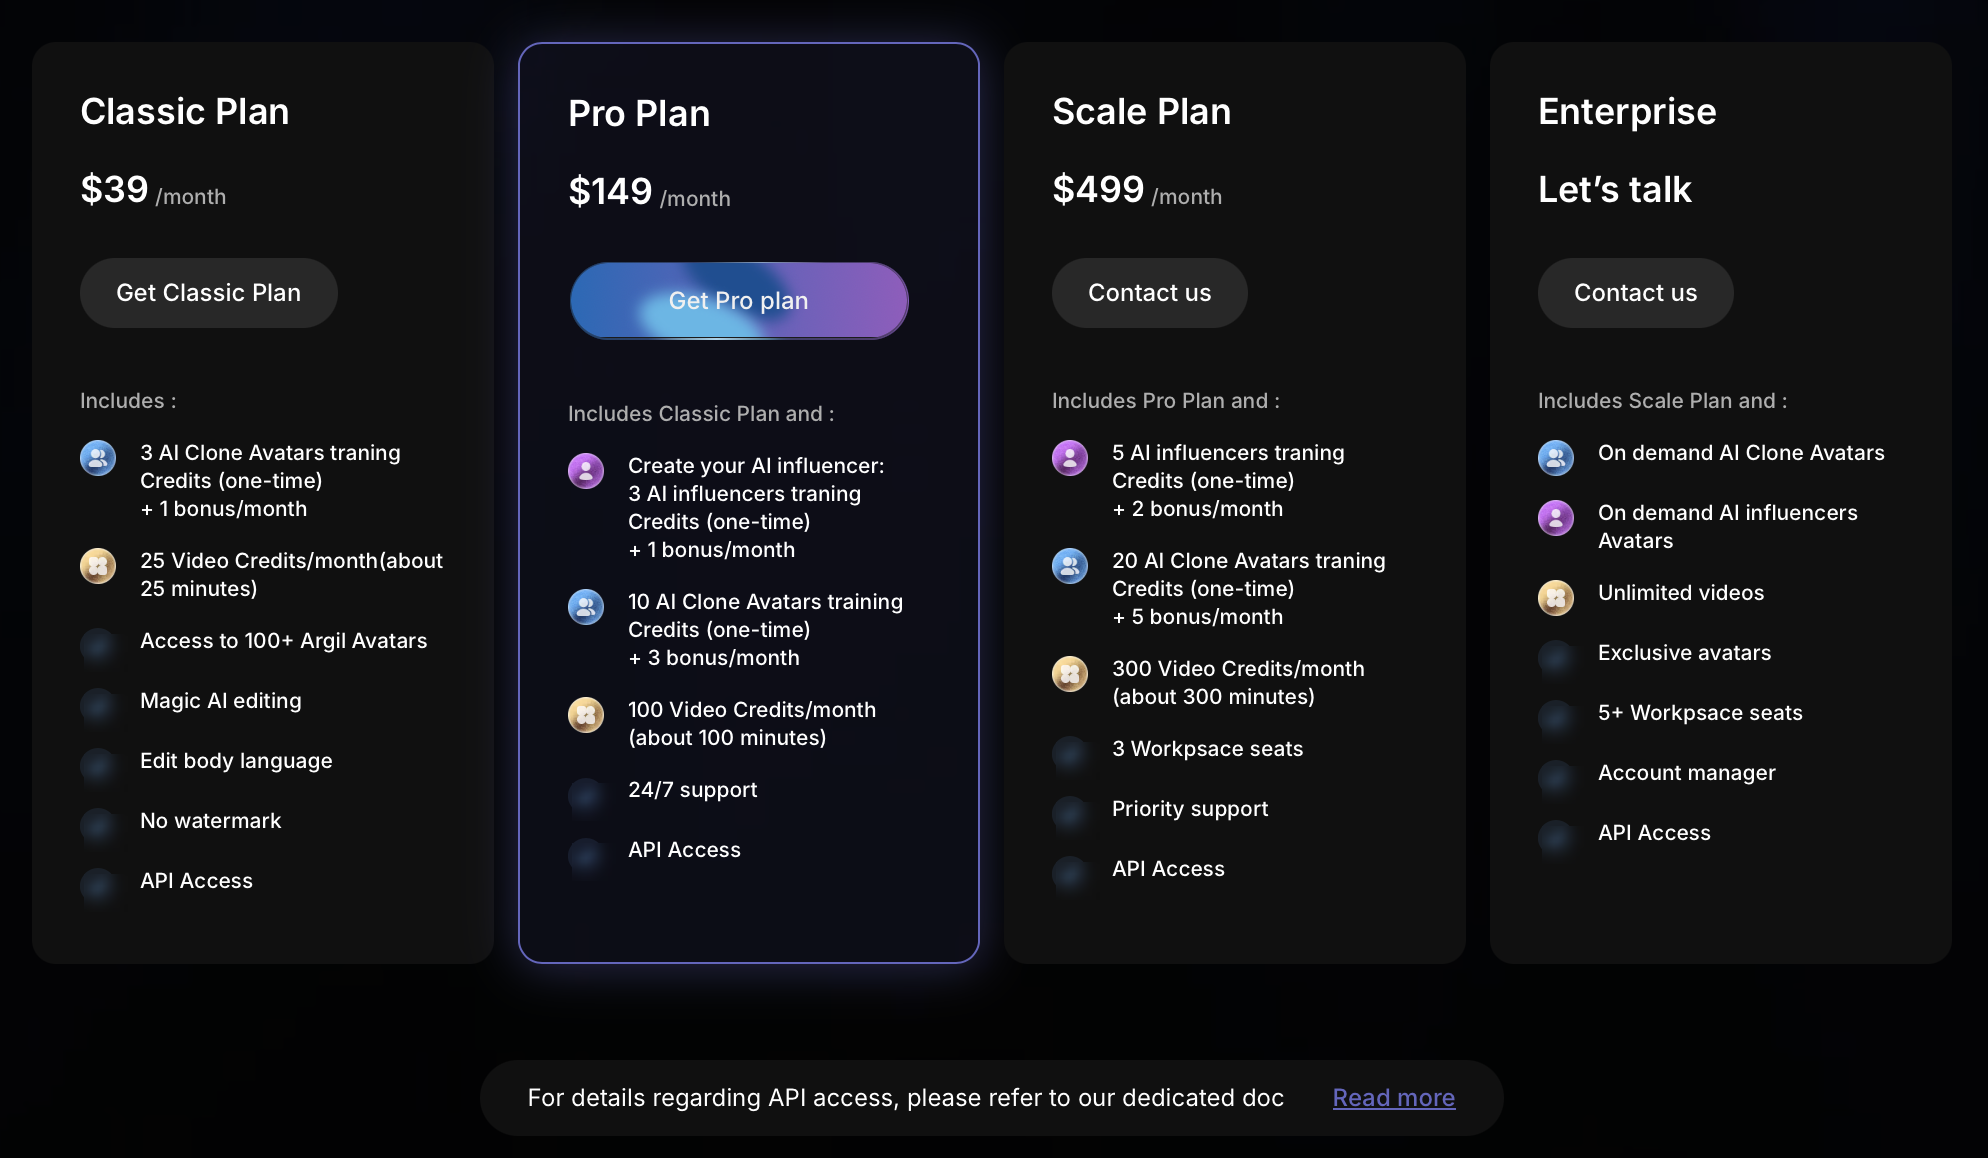Click purple icon beside 5 AI influencers

(x=1070, y=458)
